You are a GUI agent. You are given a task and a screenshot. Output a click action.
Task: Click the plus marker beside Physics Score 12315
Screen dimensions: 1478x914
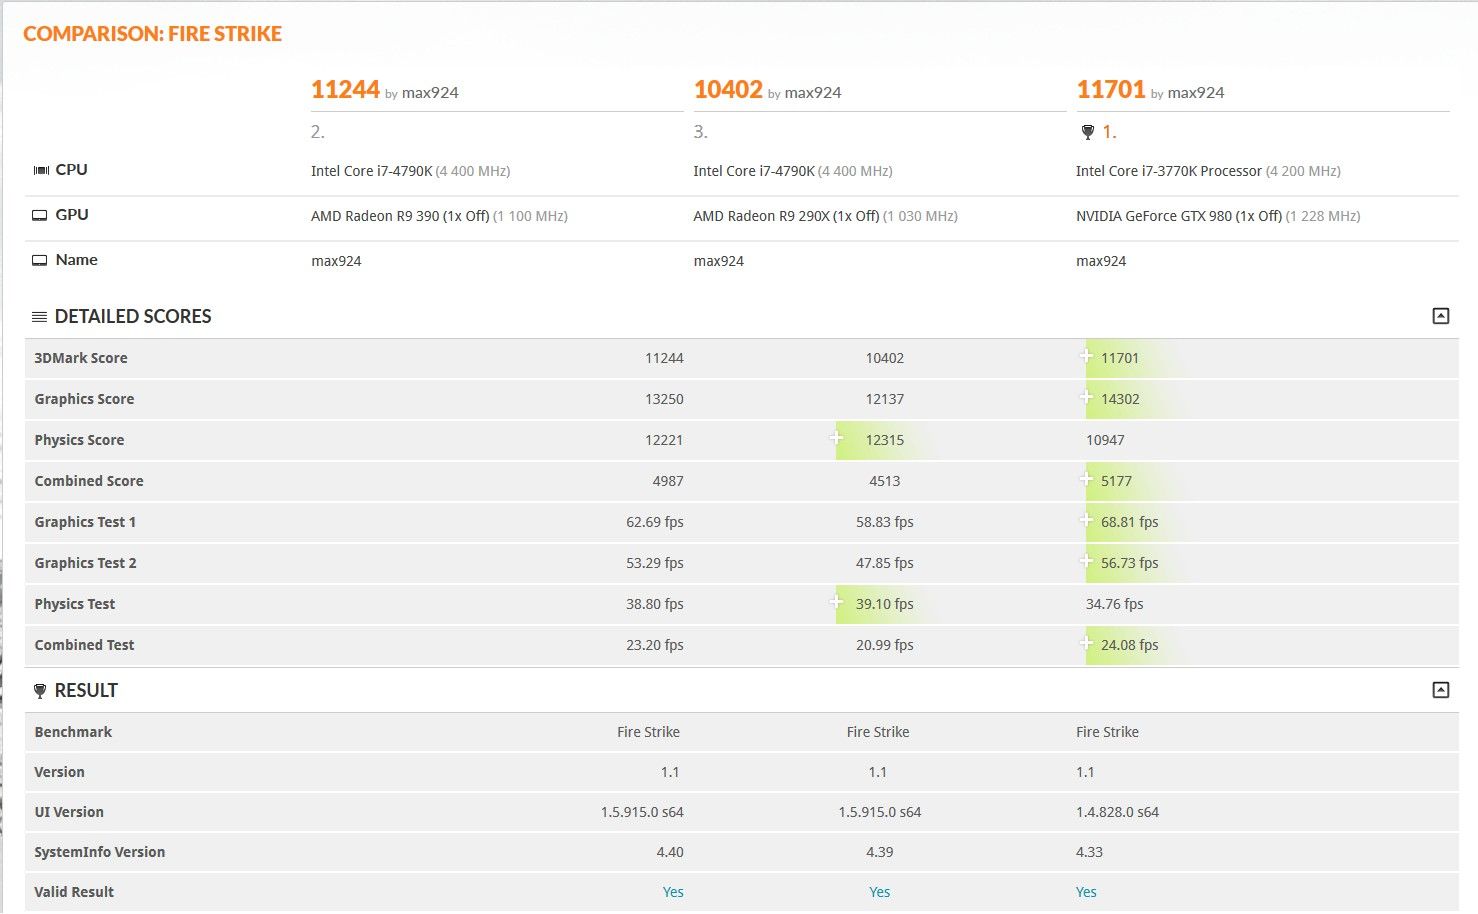pyautogui.click(x=836, y=437)
